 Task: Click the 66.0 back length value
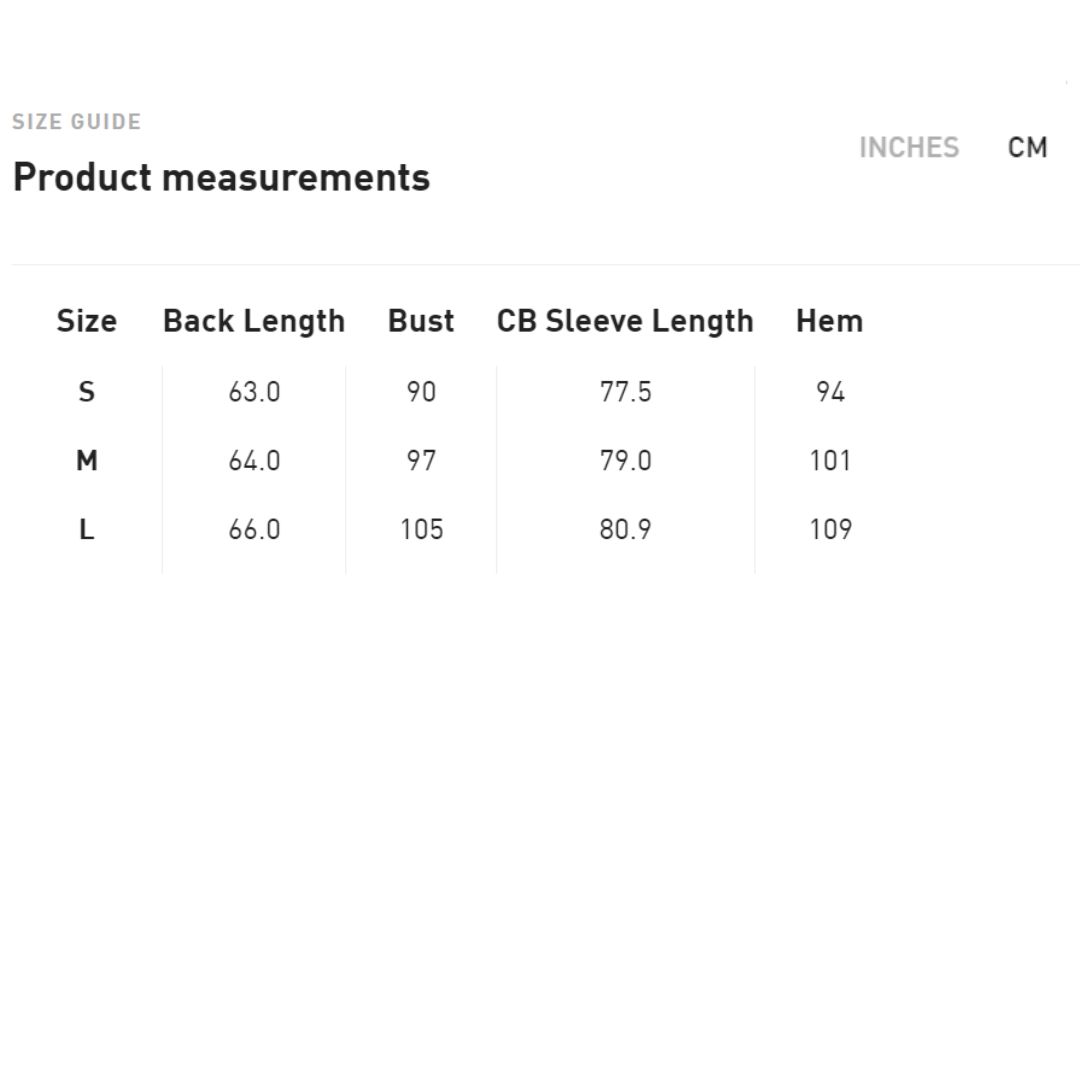254,530
